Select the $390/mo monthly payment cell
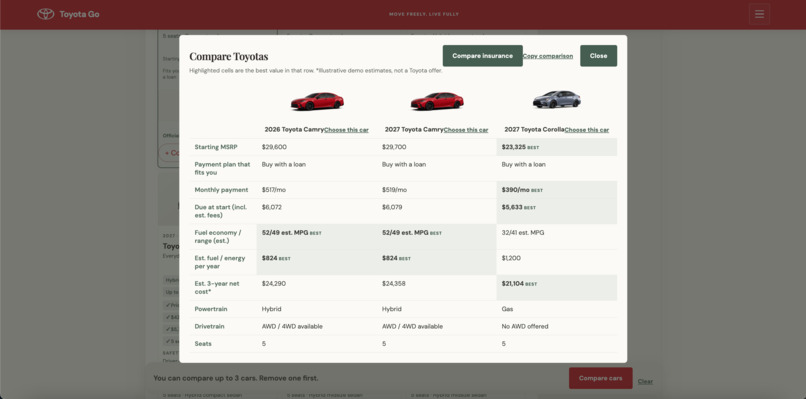 click(x=557, y=190)
